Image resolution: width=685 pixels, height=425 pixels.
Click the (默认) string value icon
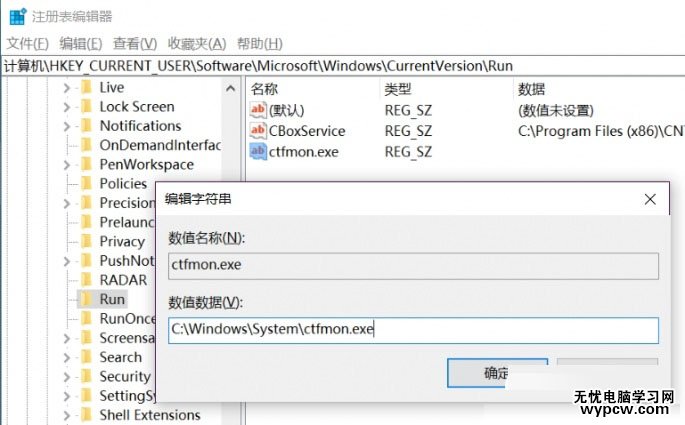pos(258,110)
